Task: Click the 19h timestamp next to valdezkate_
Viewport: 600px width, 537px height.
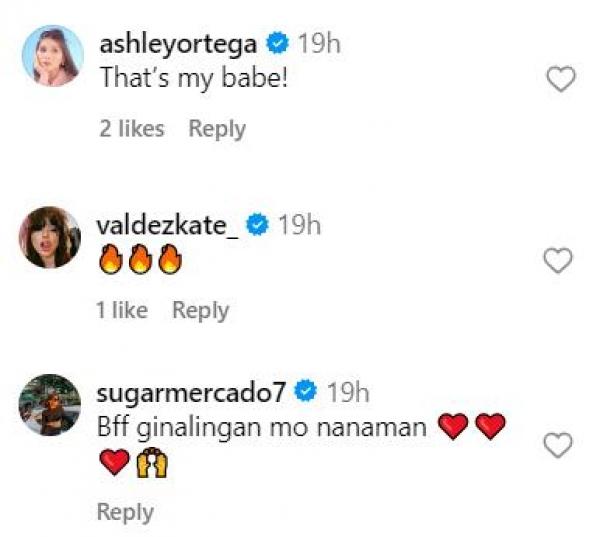Action: pyautogui.click(x=298, y=225)
